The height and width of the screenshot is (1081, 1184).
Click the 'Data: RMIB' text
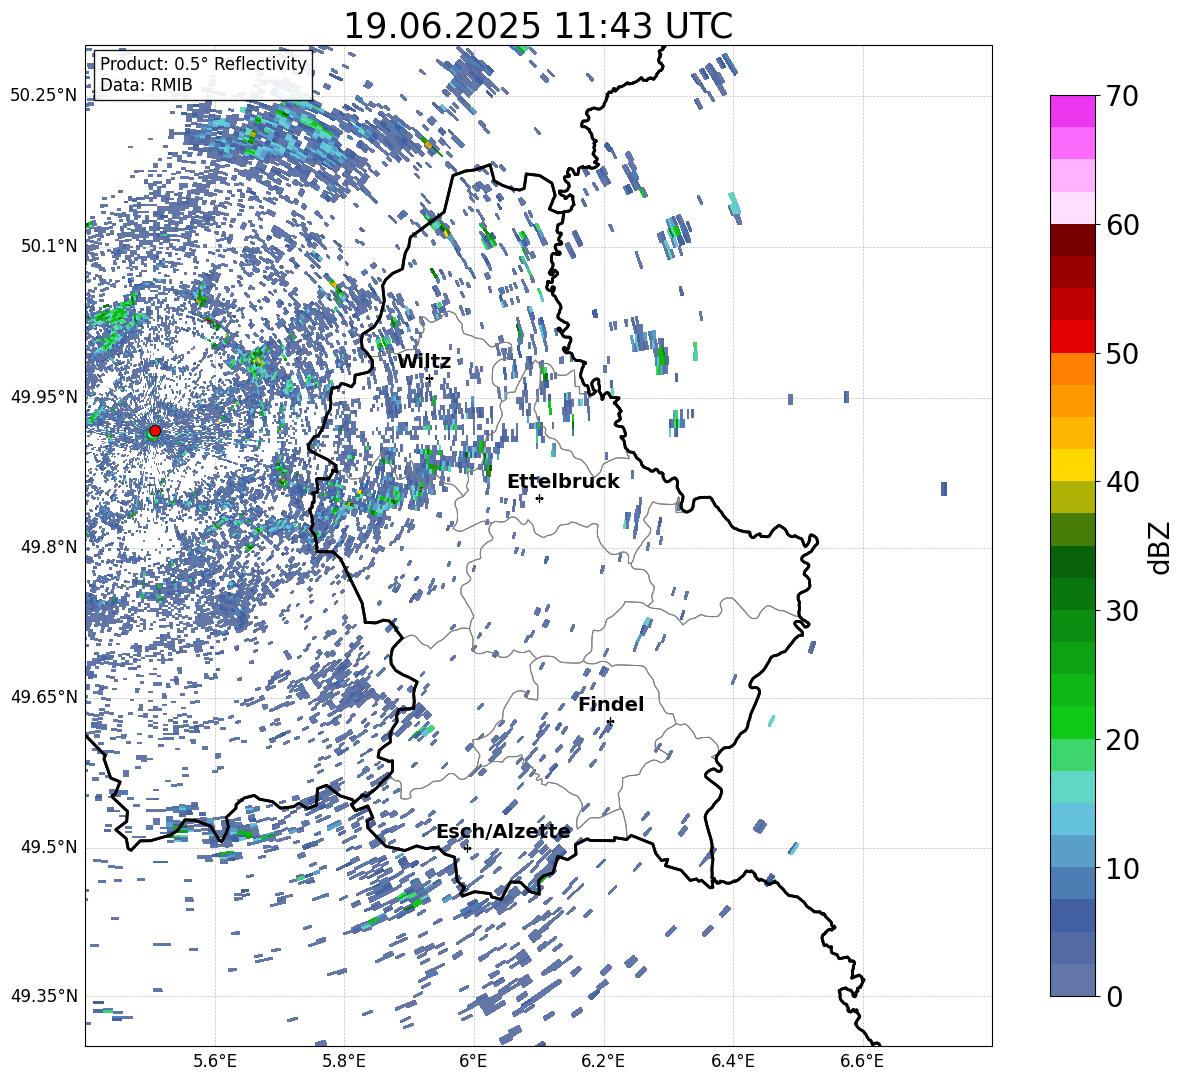coord(146,85)
